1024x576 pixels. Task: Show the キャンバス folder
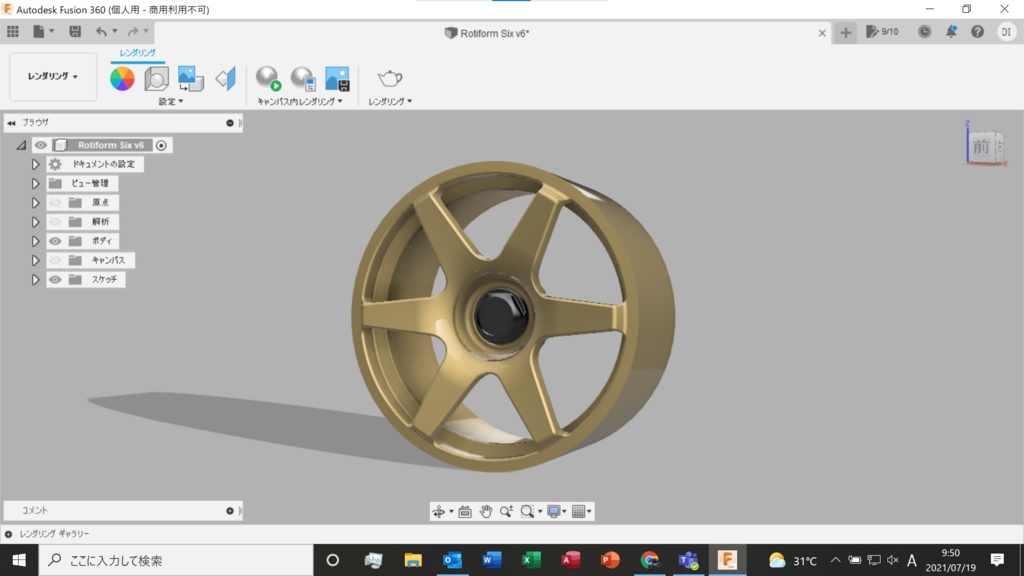tap(56, 260)
